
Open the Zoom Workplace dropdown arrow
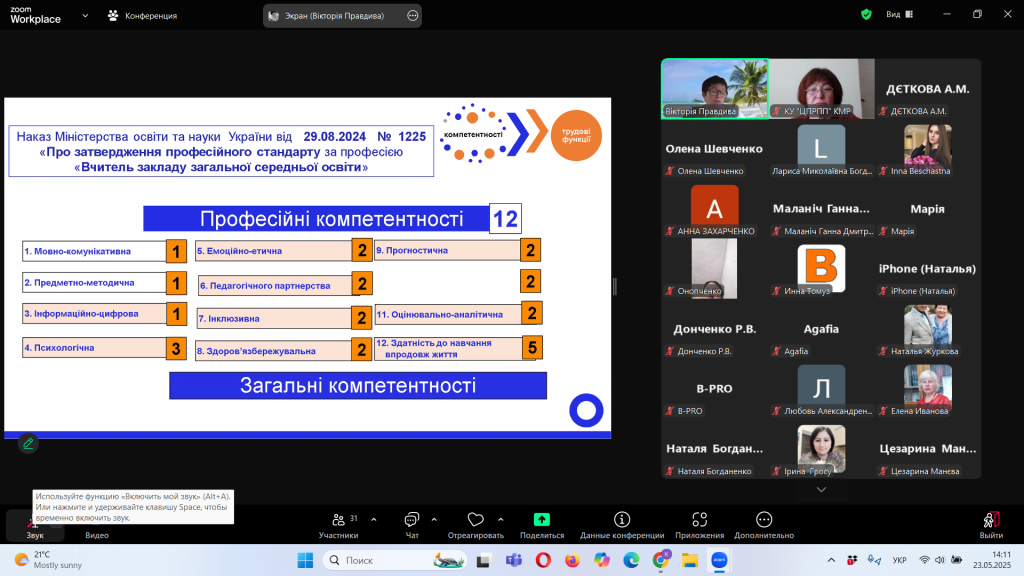point(85,16)
